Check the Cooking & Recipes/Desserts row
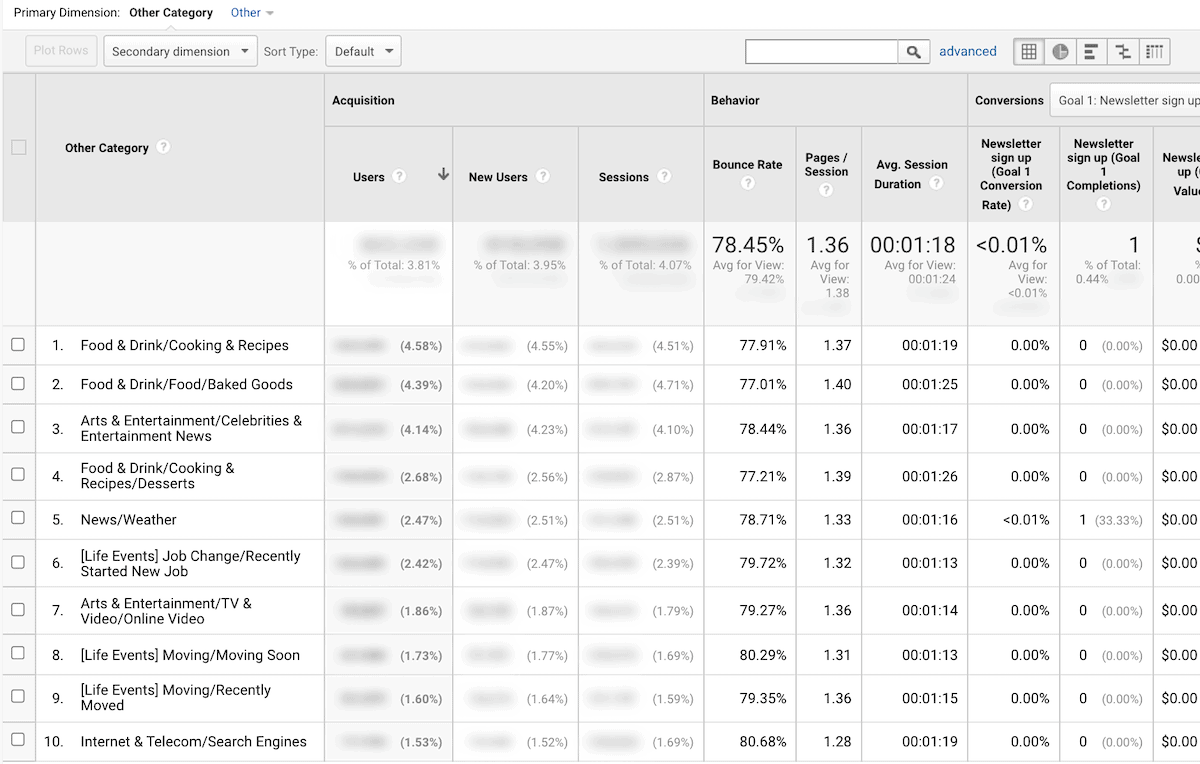 pos(18,475)
